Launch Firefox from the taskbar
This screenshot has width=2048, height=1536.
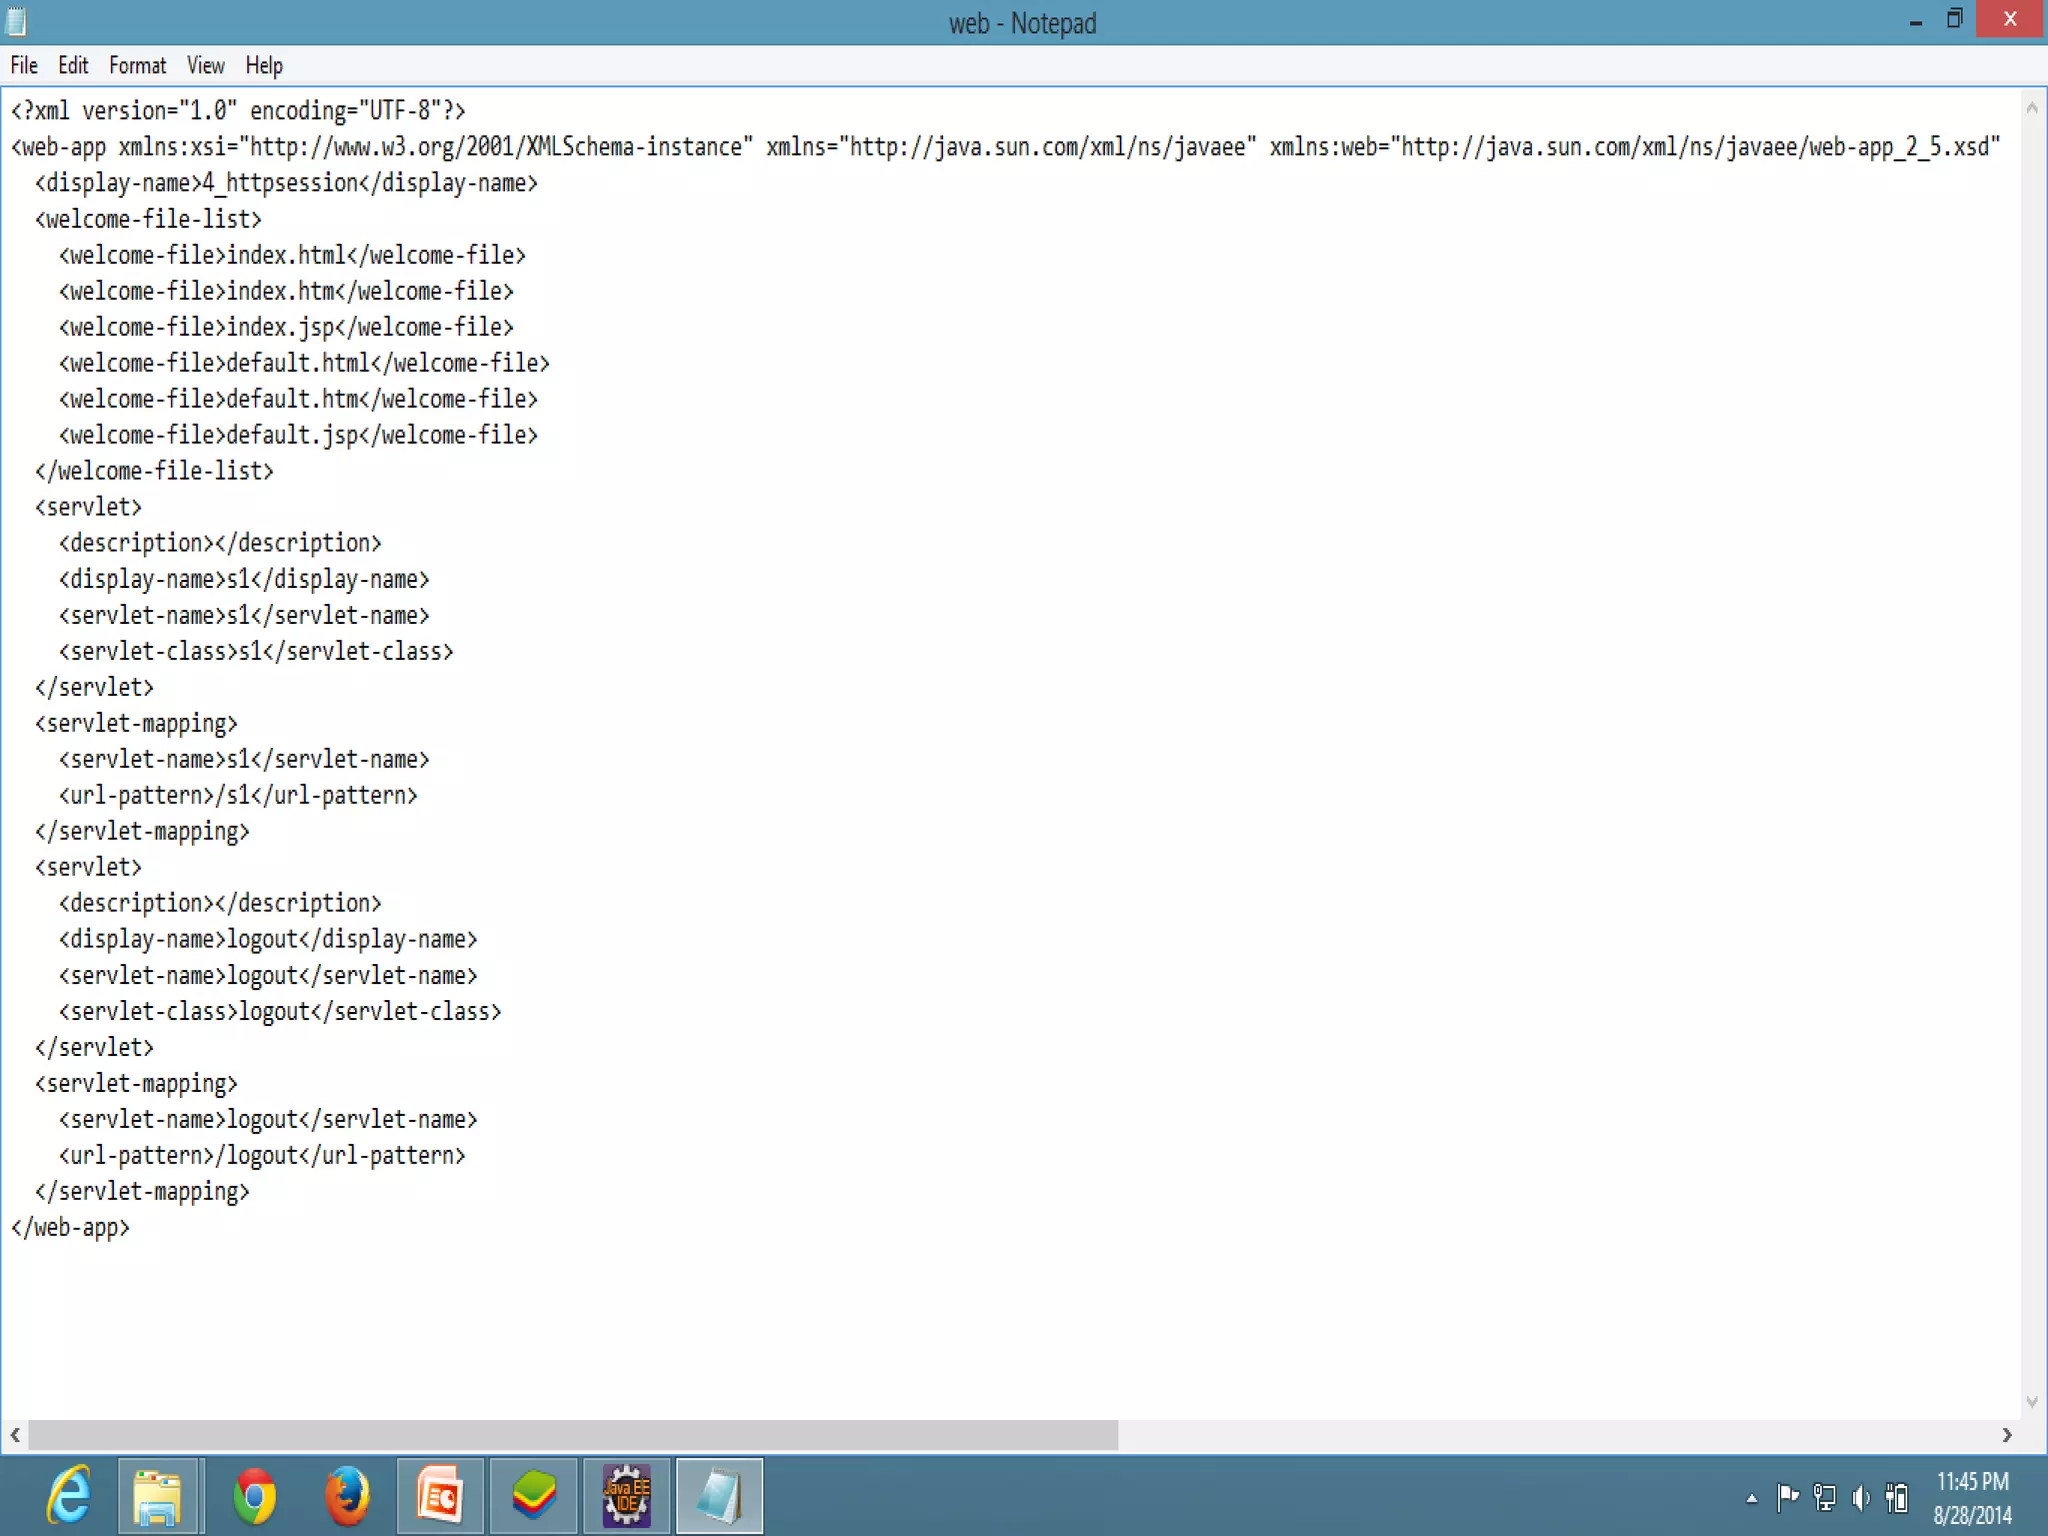click(x=347, y=1496)
